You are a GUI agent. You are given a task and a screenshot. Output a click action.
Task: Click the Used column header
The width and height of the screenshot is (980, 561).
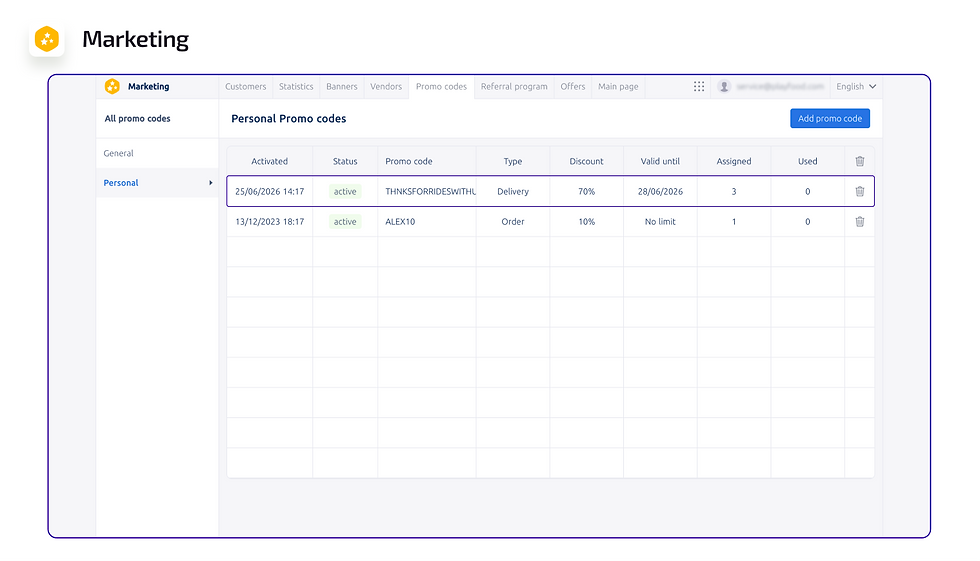click(x=808, y=161)
